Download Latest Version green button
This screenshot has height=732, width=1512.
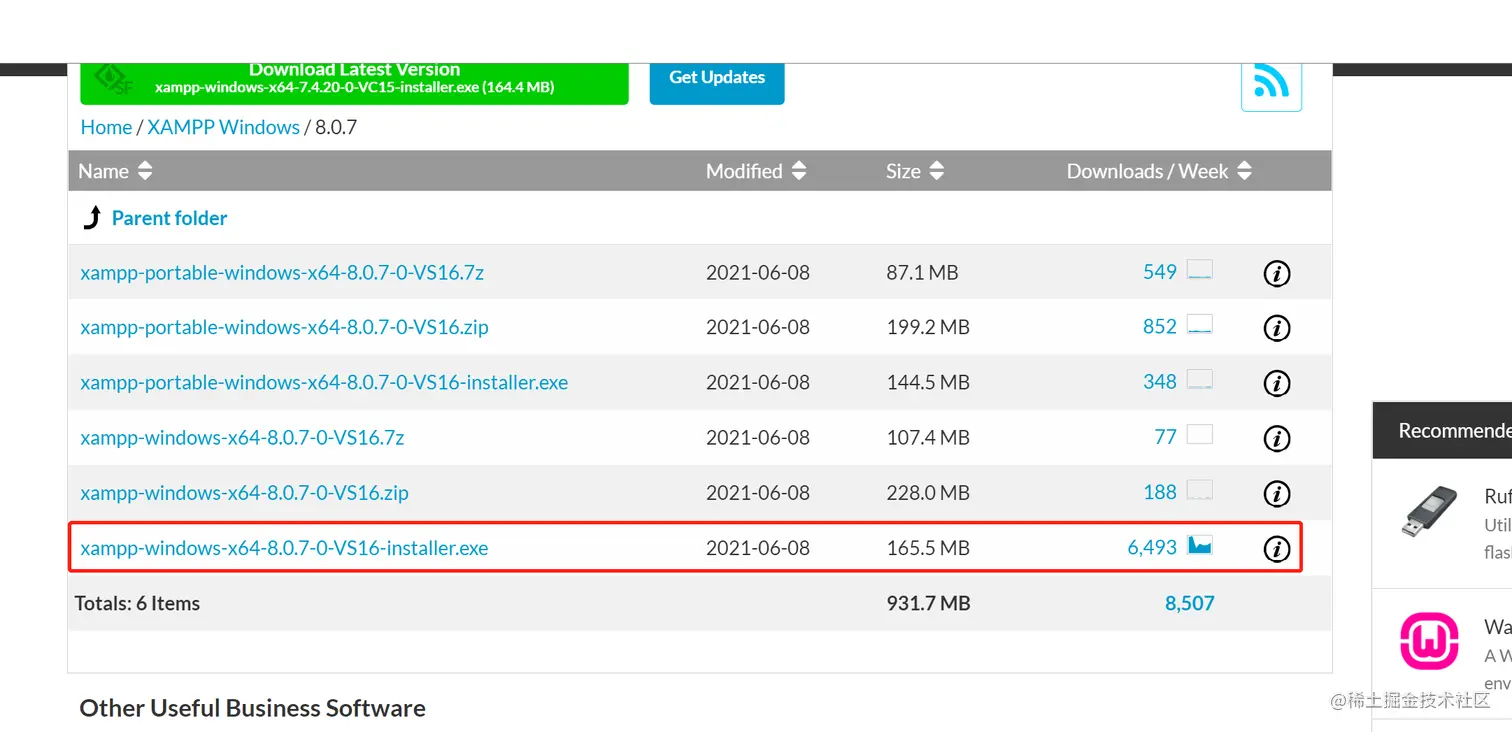click(354, 83)
